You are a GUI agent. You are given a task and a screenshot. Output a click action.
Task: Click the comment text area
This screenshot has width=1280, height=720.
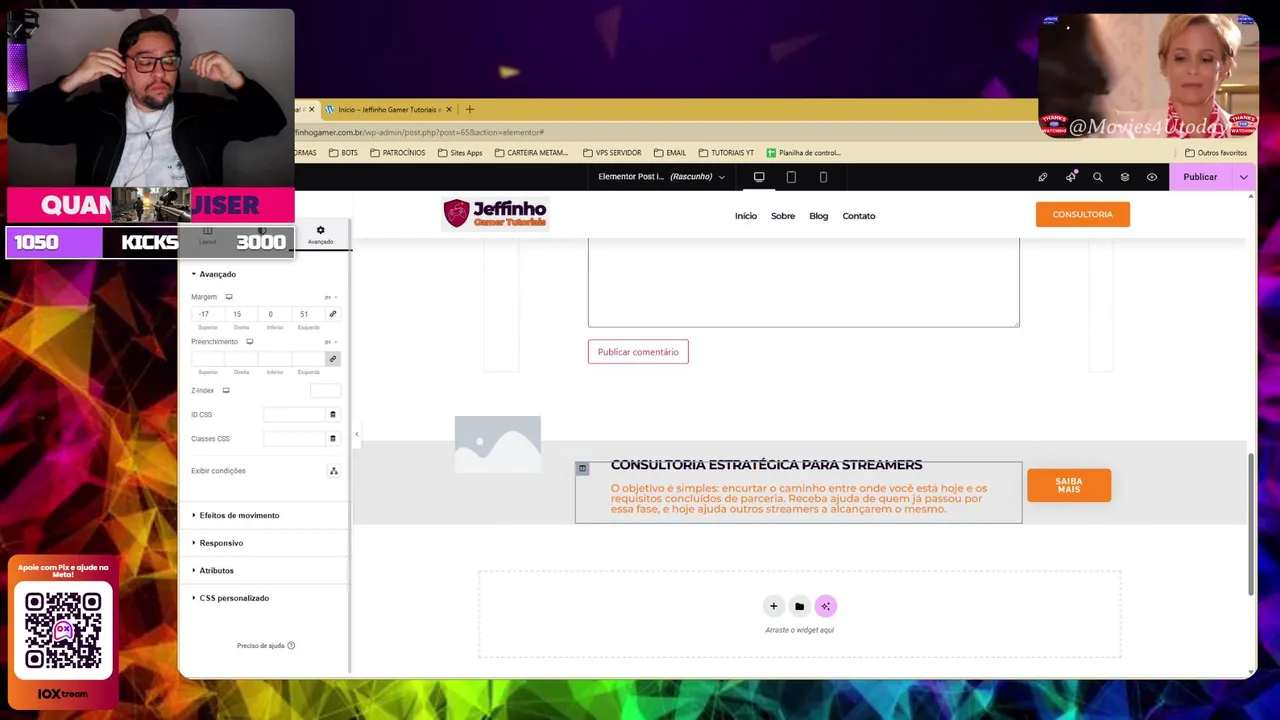804,283
